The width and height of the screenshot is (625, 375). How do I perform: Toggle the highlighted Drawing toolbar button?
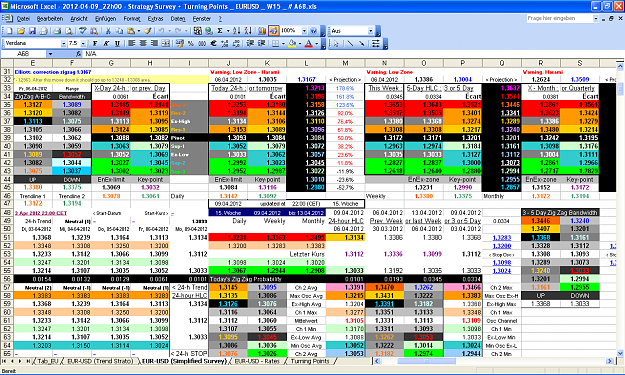click(273, 31)
